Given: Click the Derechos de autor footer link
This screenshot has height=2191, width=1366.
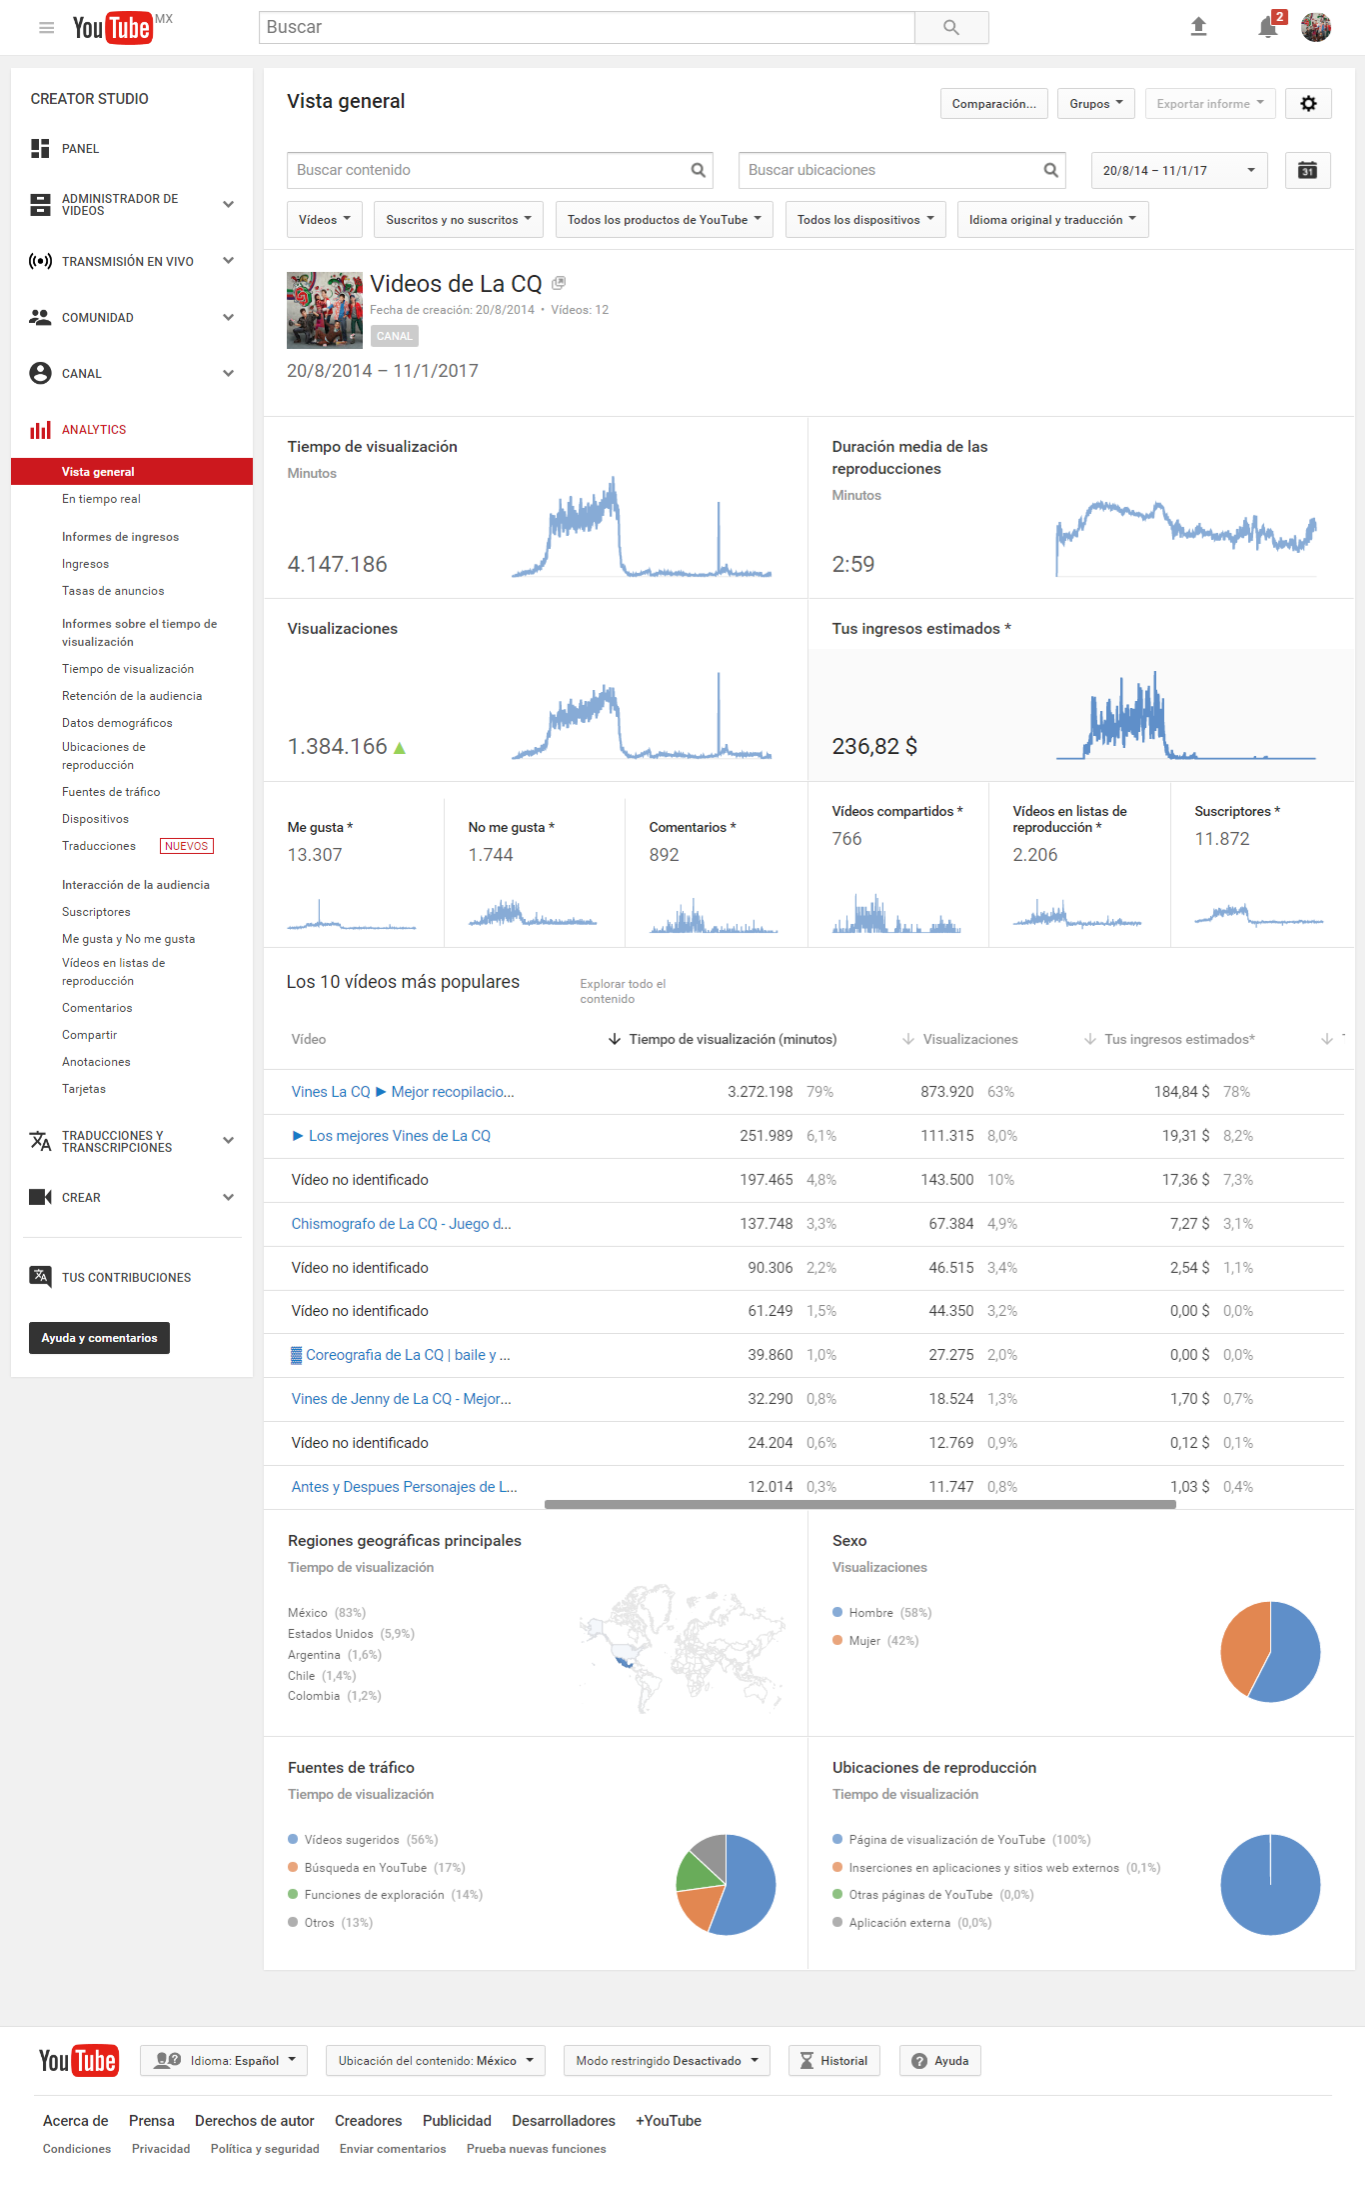Looking at the screenshot, I should tap(254, 2121).
